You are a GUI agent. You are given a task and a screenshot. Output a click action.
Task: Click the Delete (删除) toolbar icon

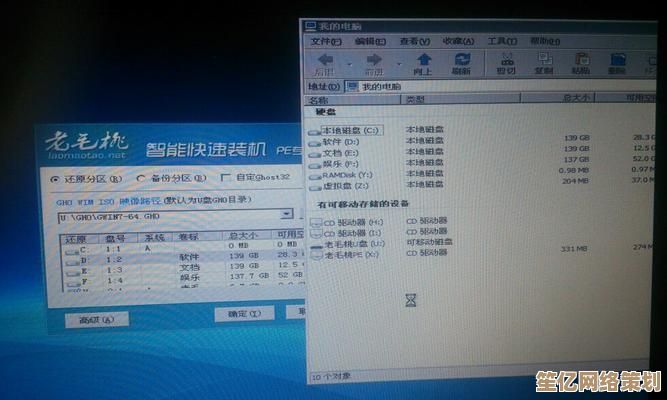(618, 59)
